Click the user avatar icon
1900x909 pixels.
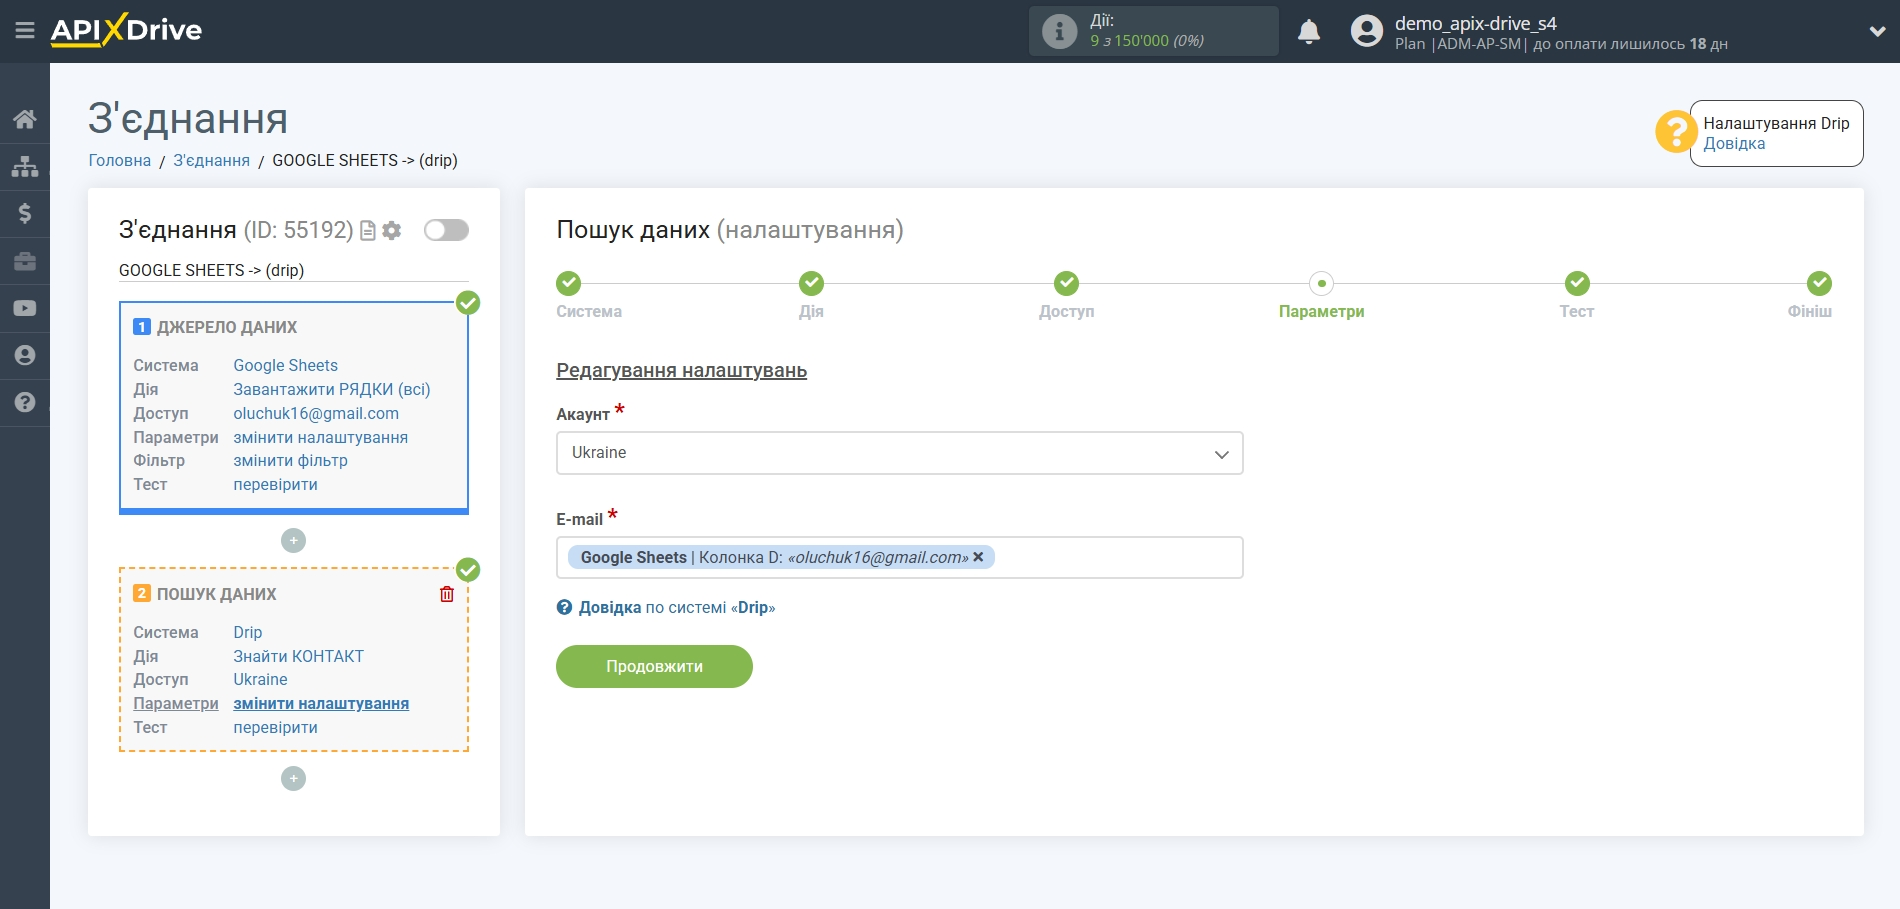[1367, 31]
